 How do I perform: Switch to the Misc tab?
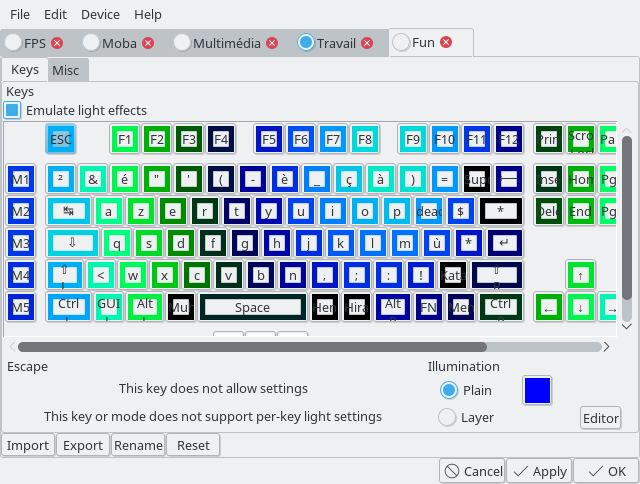tap(66, 70)
